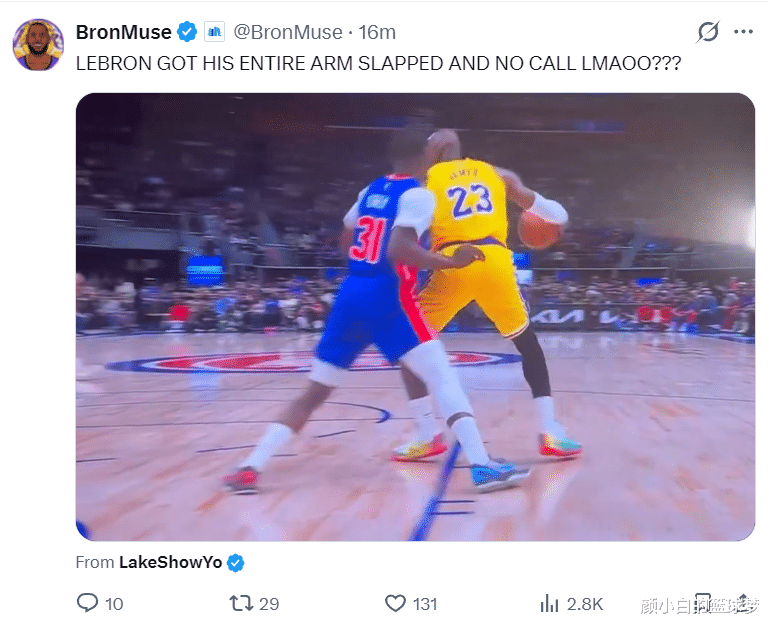Like the post with the heart icon
This screenshot has height=625, width=768.
pos(395,603)
